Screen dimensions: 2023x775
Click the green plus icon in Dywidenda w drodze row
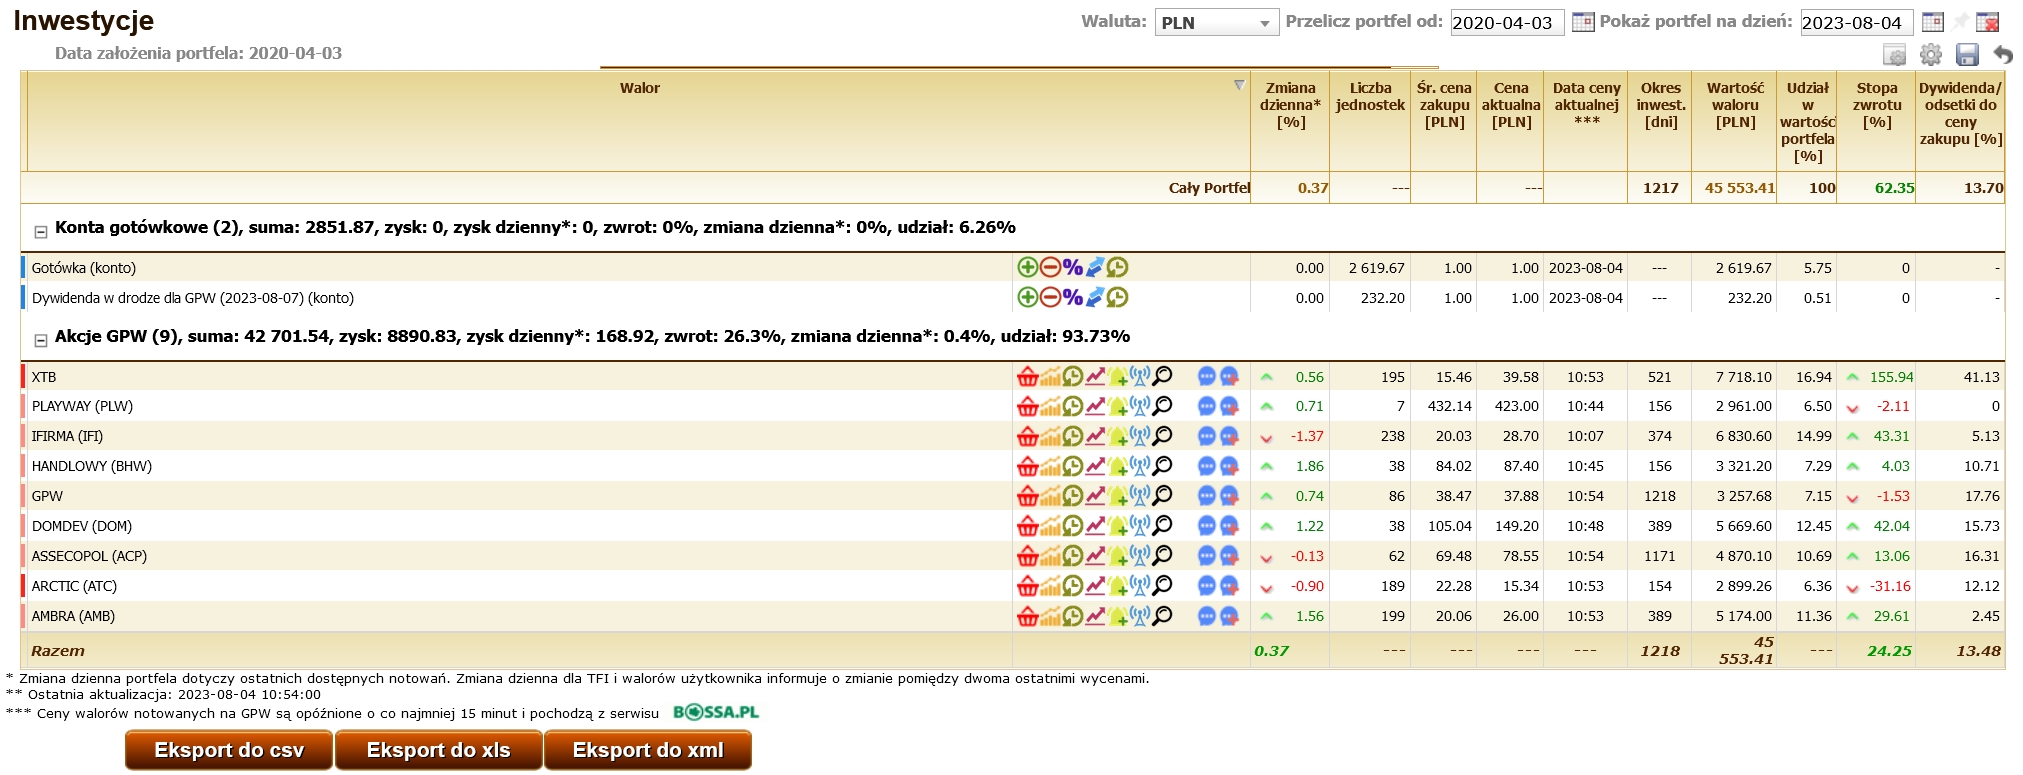[x=1027, y=297]
